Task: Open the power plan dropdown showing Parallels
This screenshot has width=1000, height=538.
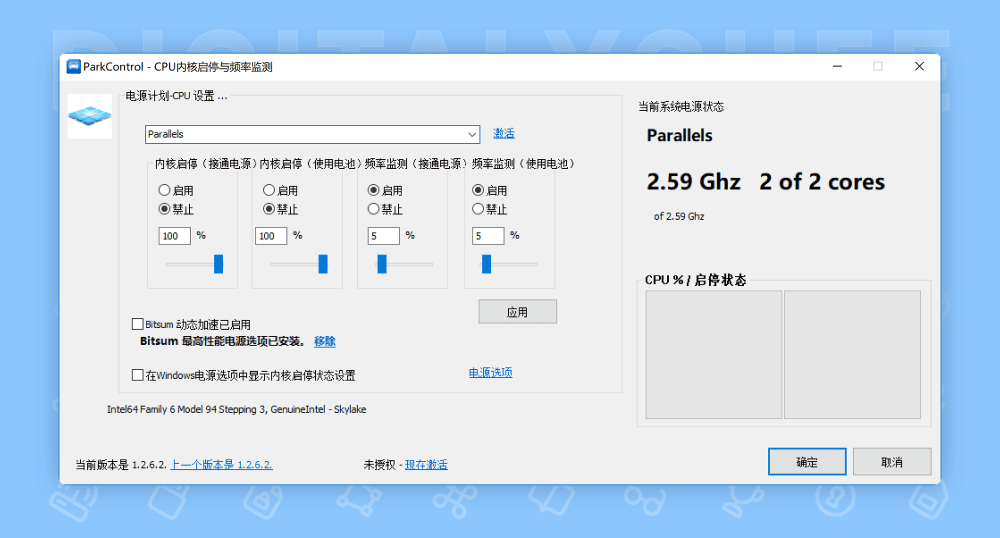Action: point(312,134)
